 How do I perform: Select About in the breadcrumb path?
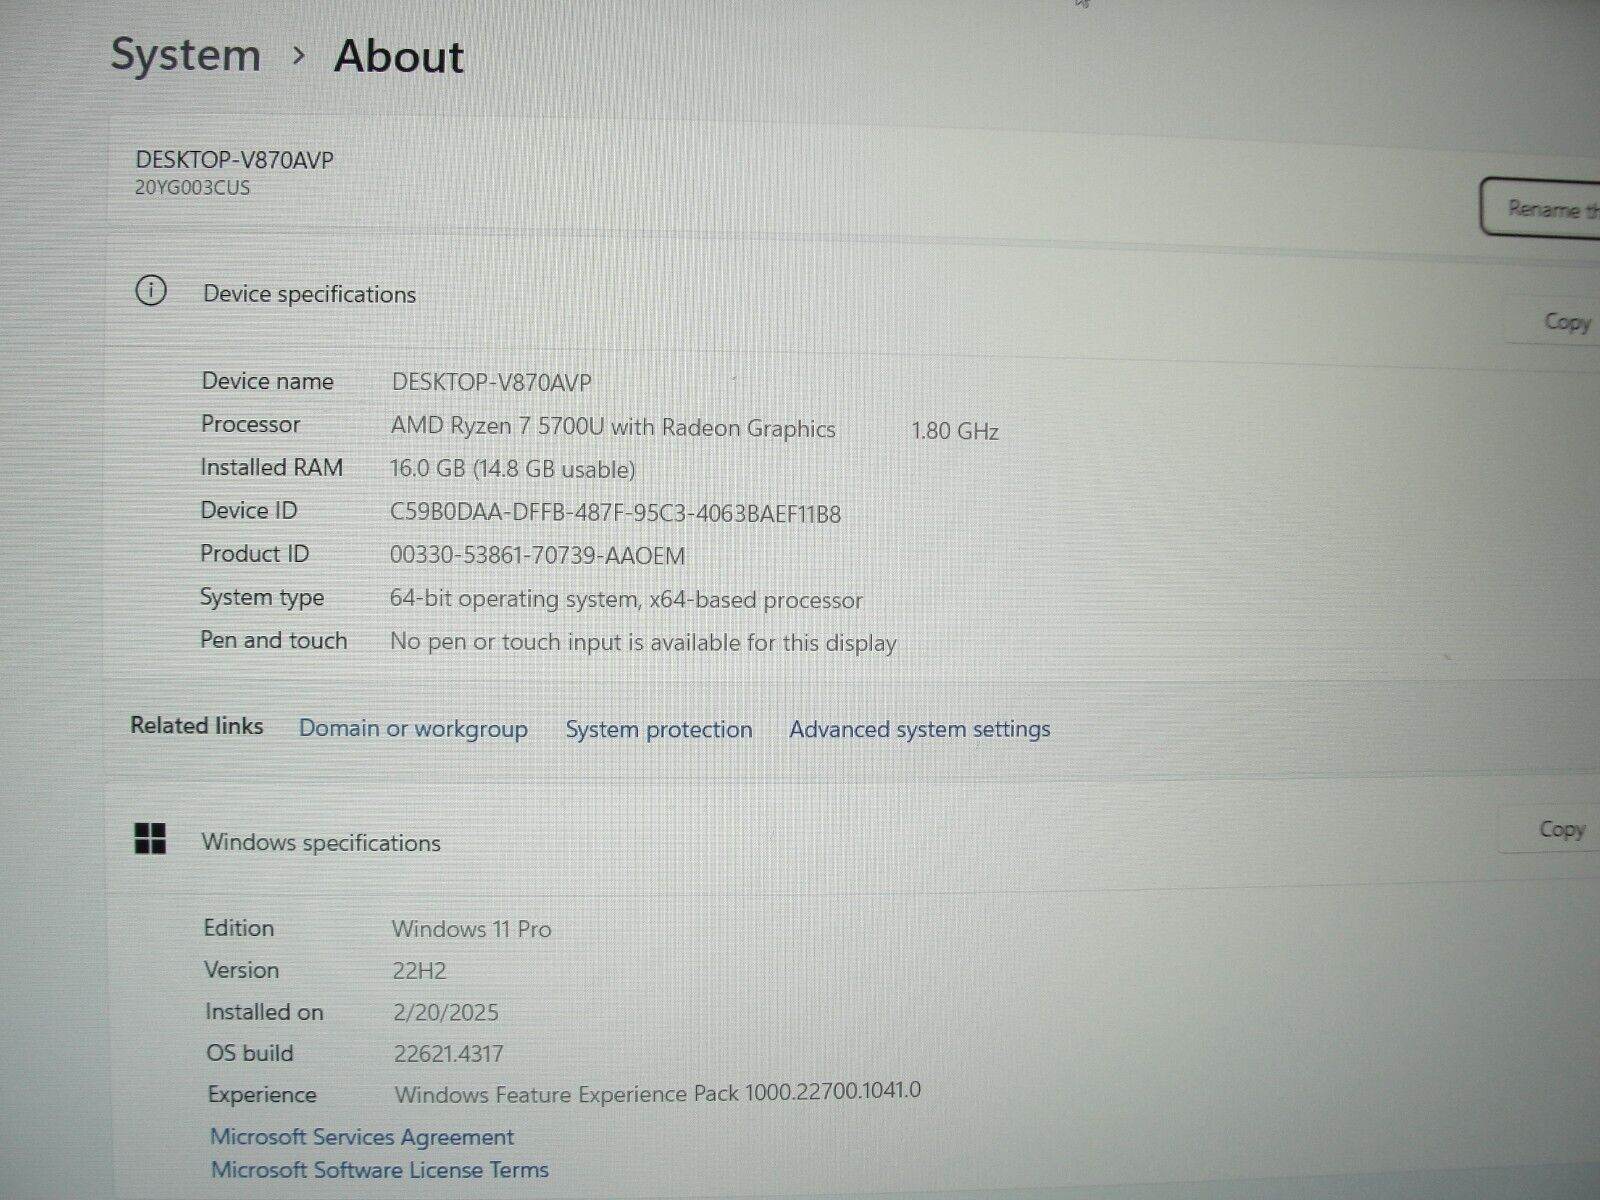click(x=398, y=57)
